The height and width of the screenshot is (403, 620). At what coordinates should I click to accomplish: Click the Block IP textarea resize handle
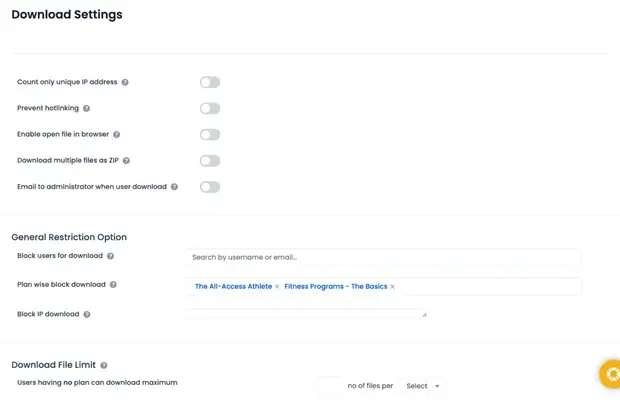point(424,315)
